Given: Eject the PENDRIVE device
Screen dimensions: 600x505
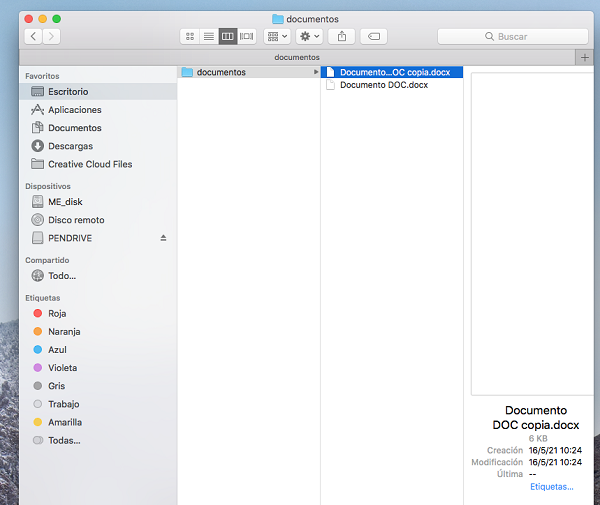Looking at the screenshot, I should [164, 238].
